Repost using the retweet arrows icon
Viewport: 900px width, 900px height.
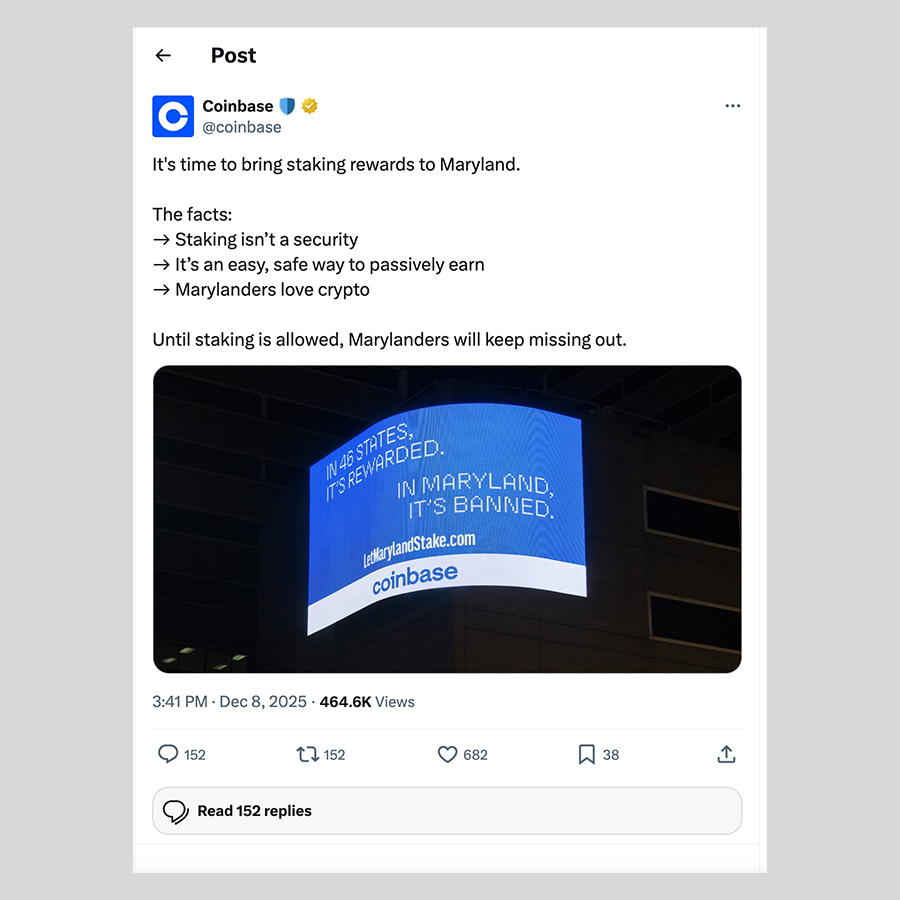(308, 754)
